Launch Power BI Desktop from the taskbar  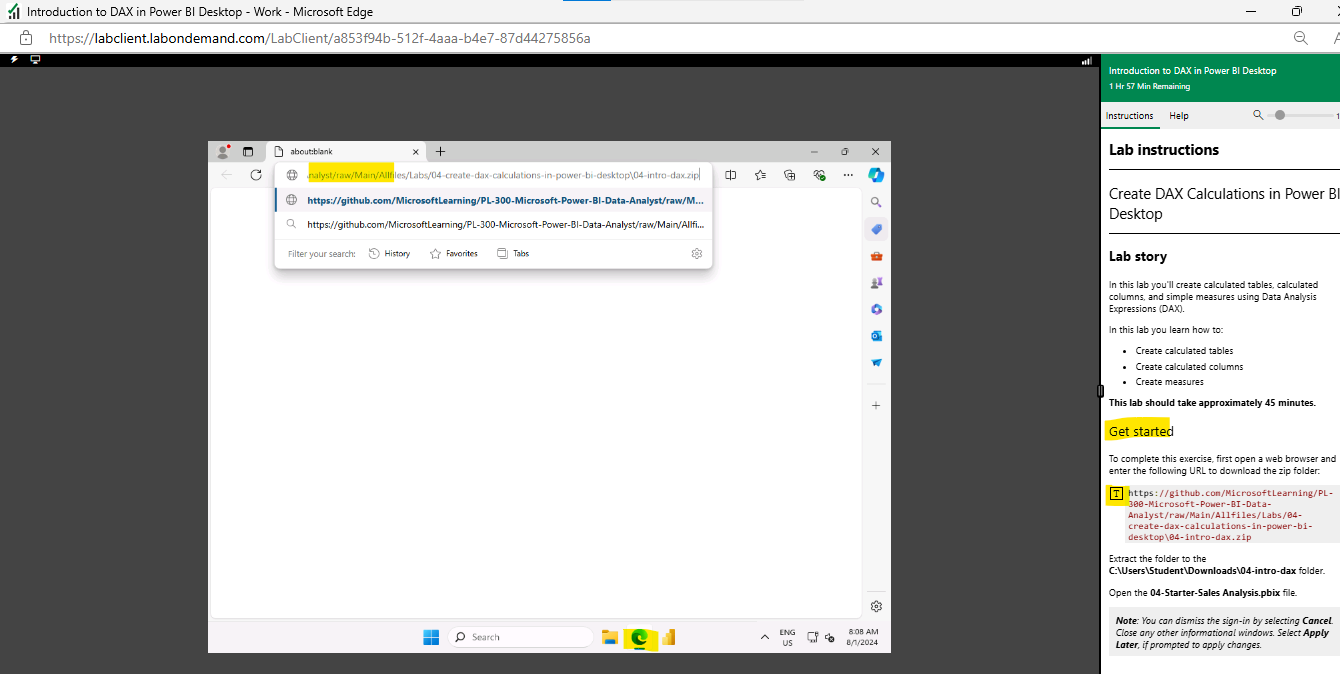click(668, 637)
